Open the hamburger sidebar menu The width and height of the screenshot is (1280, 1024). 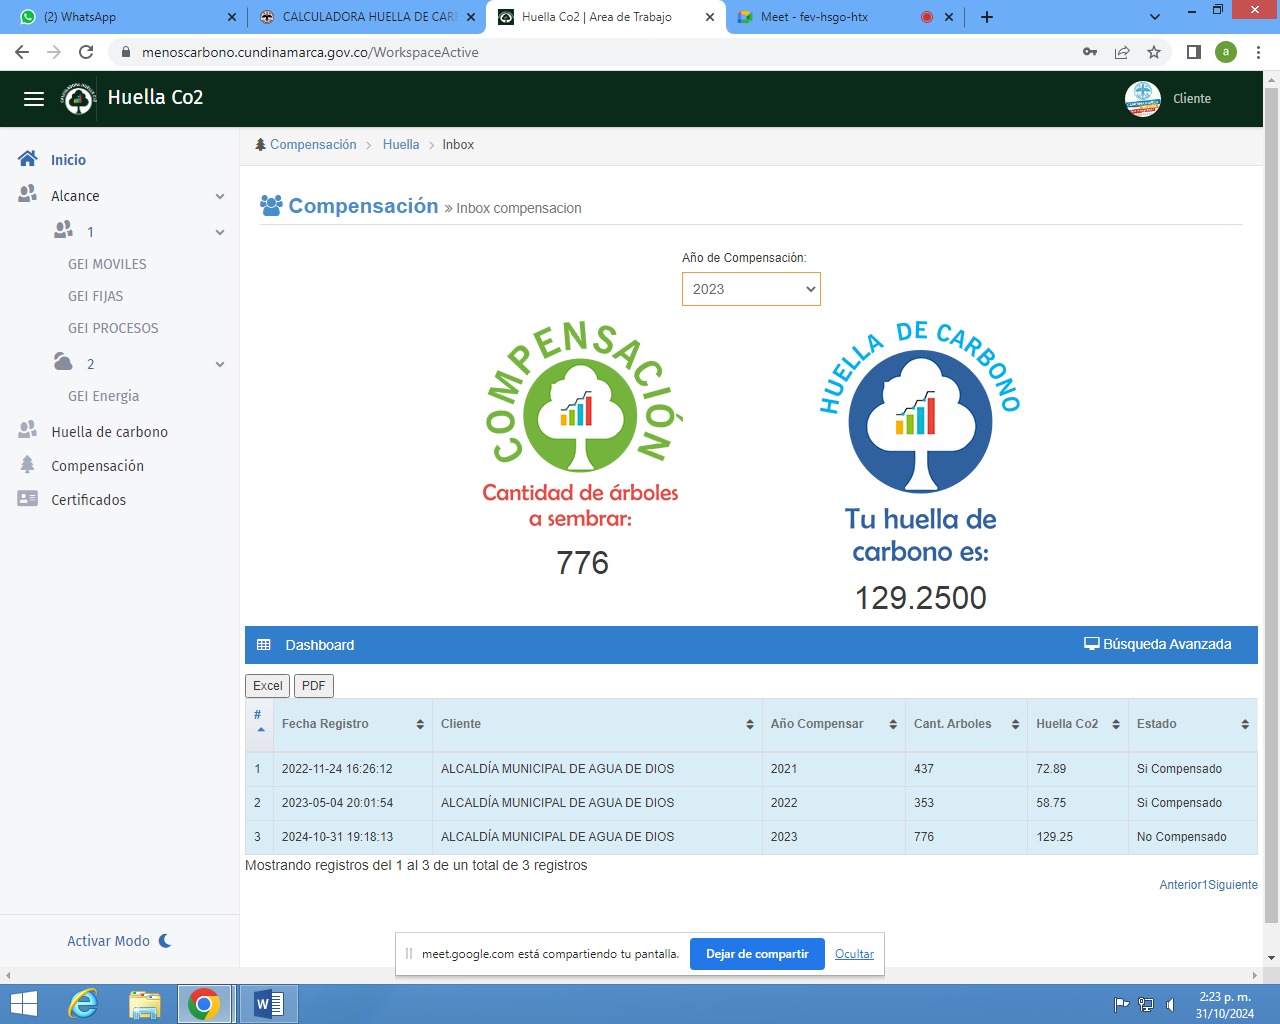pyautogui.click(x=34, y=98)
